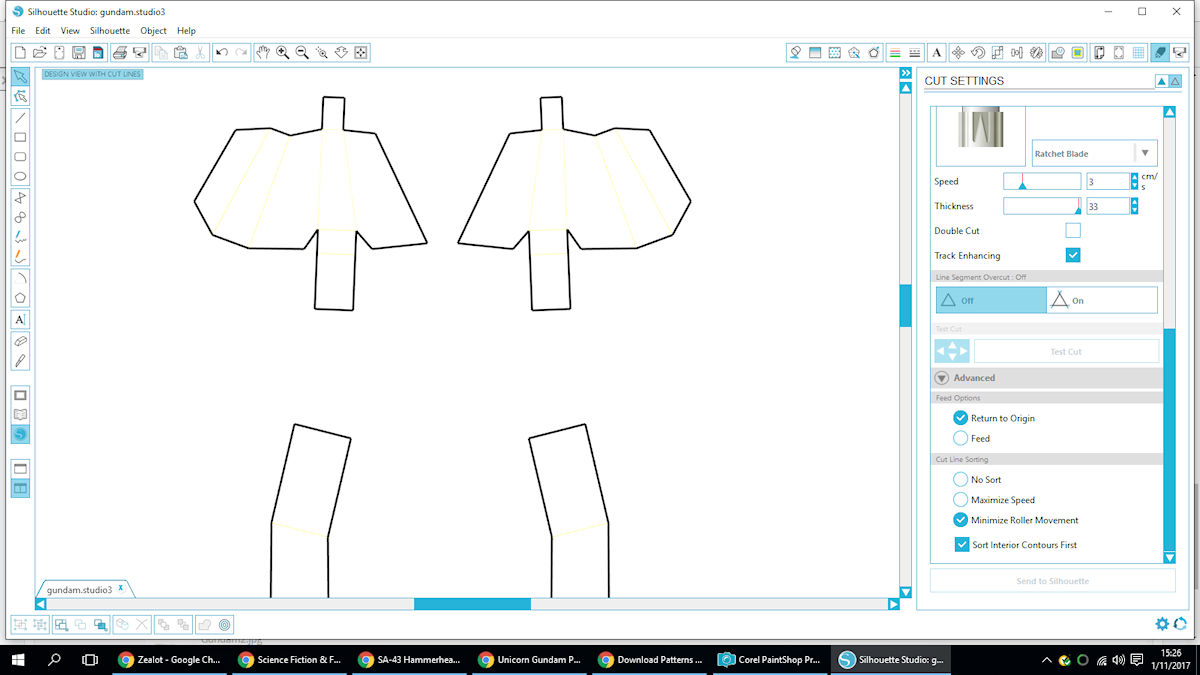
Task: Adjust the Speed slider
Action: tap(1042, 181)
